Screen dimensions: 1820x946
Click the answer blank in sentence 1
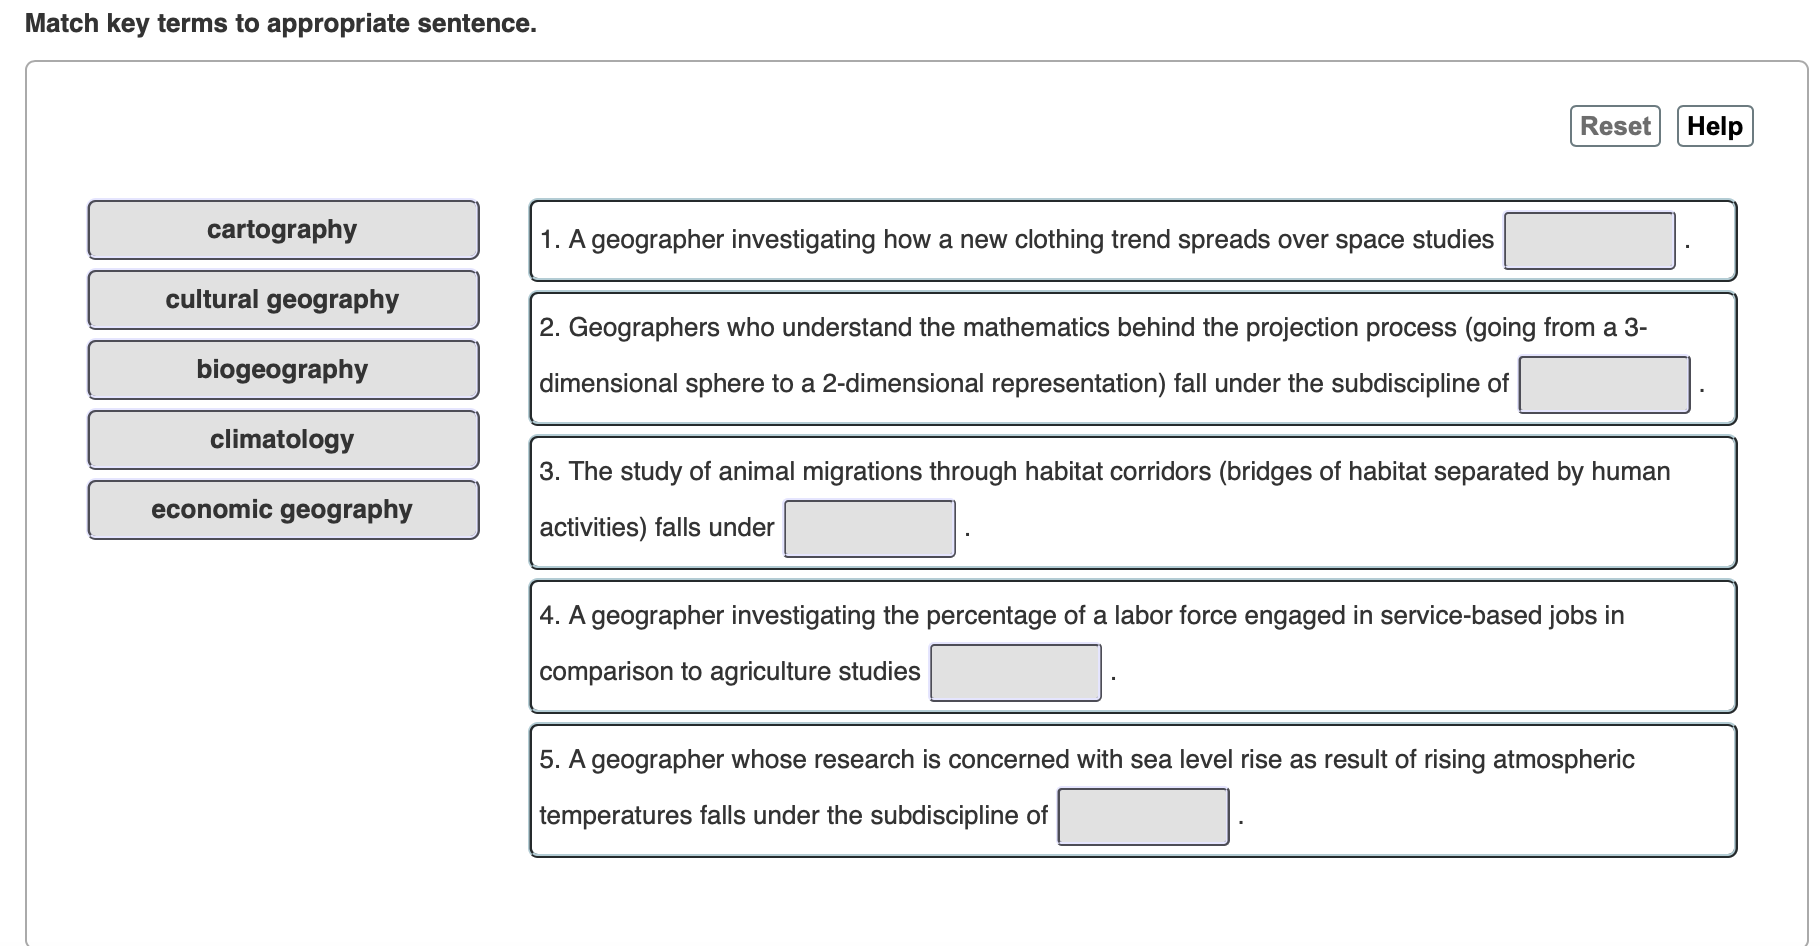[x=1588, y=240]
